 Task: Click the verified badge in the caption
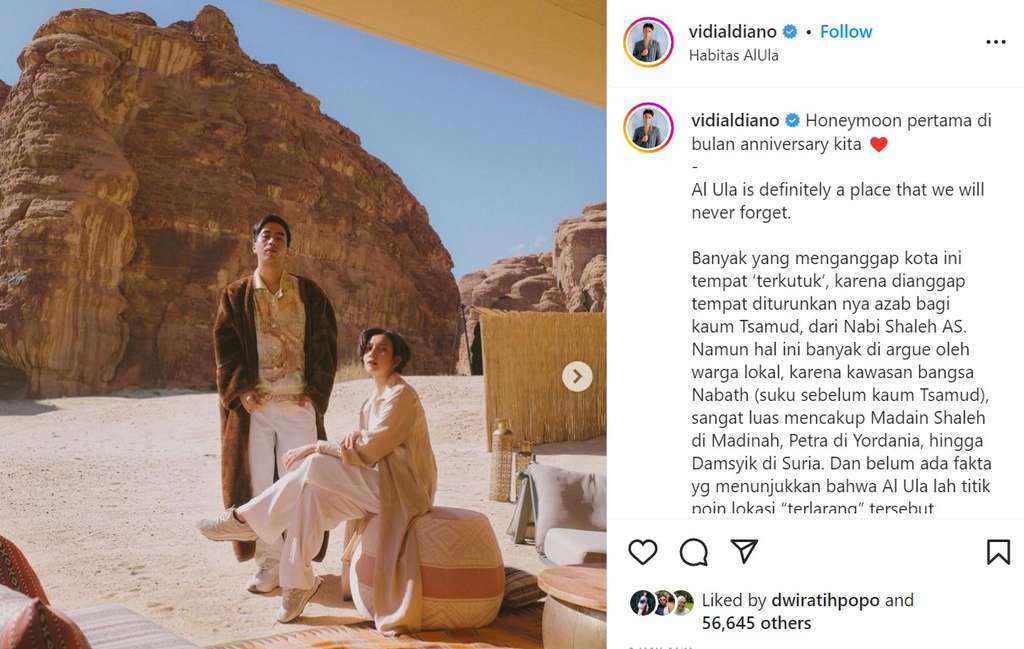(793, 120)
